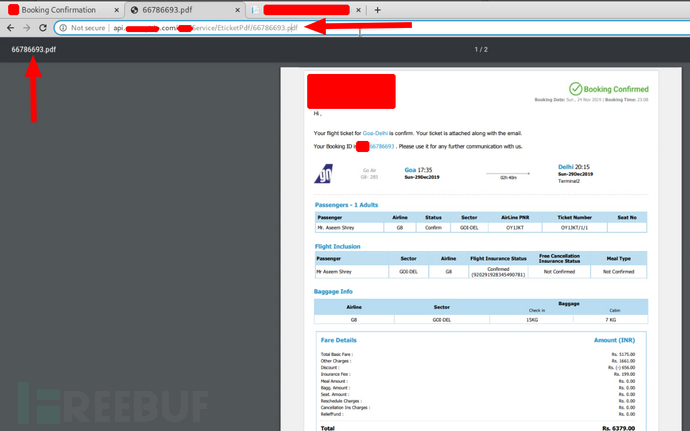Click the AirLine PNR value OY1JKT
690x431 pixels.
click(x=515, y=228)
